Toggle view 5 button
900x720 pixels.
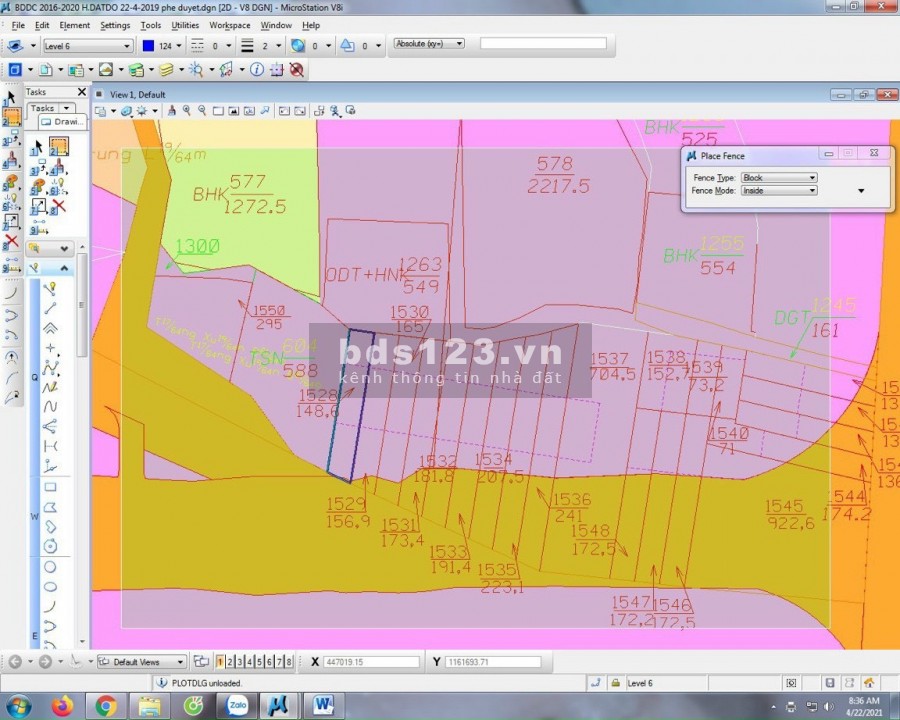coord(259,662)
